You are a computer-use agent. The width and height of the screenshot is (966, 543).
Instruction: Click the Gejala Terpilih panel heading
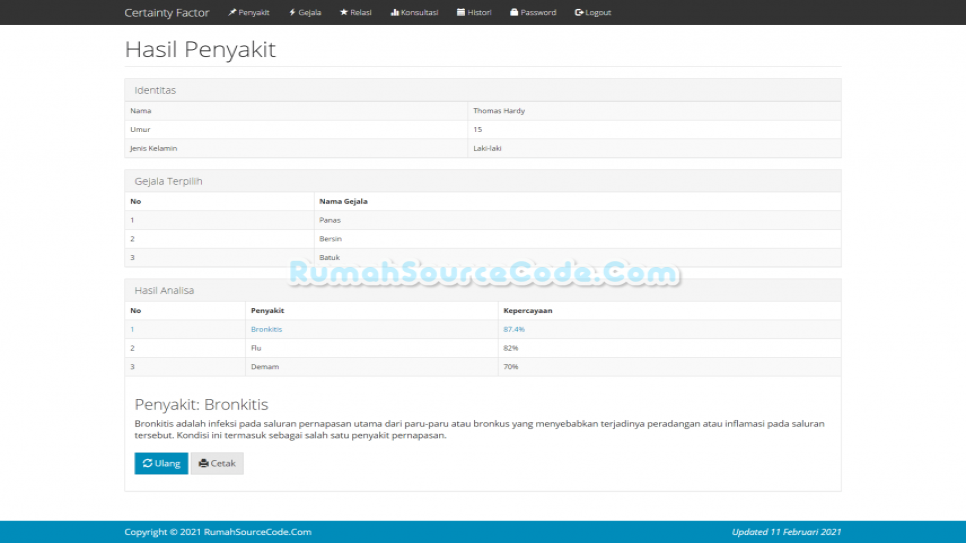pyautogui.click(x=168, y=181)
